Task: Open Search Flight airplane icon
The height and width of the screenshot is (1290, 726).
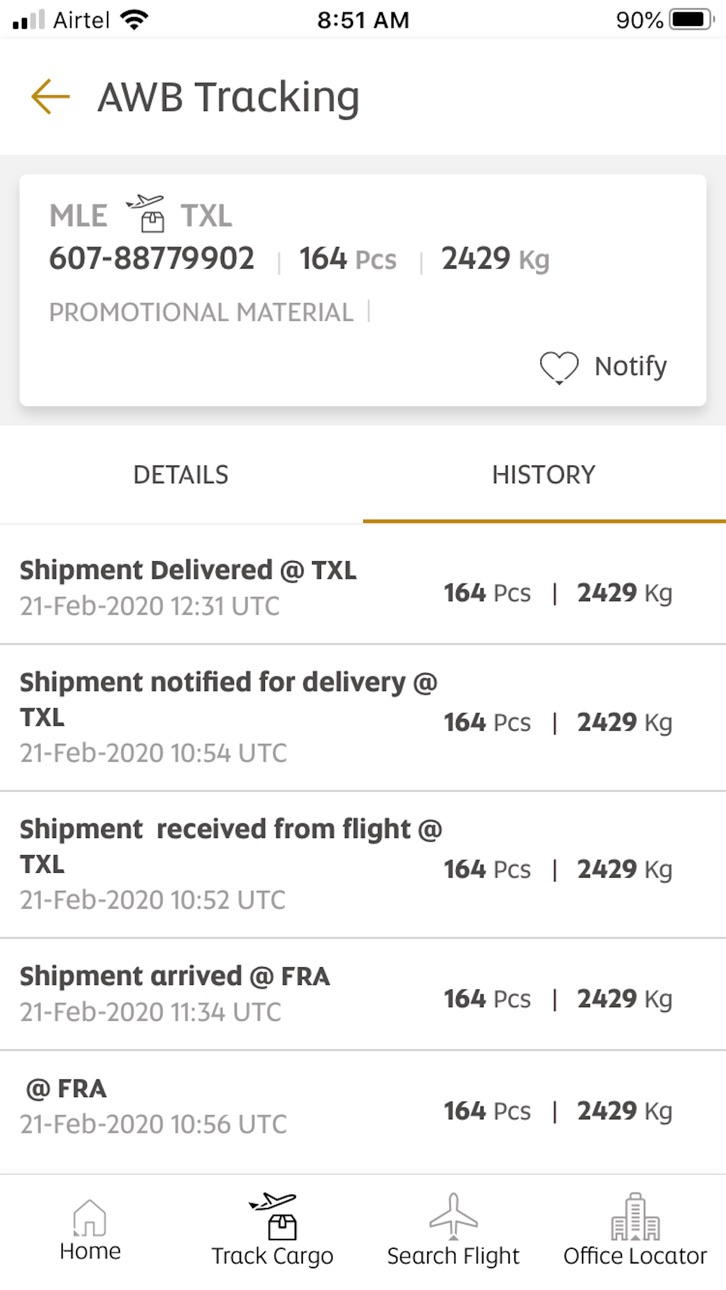Action: click(x=453, y=1215)
